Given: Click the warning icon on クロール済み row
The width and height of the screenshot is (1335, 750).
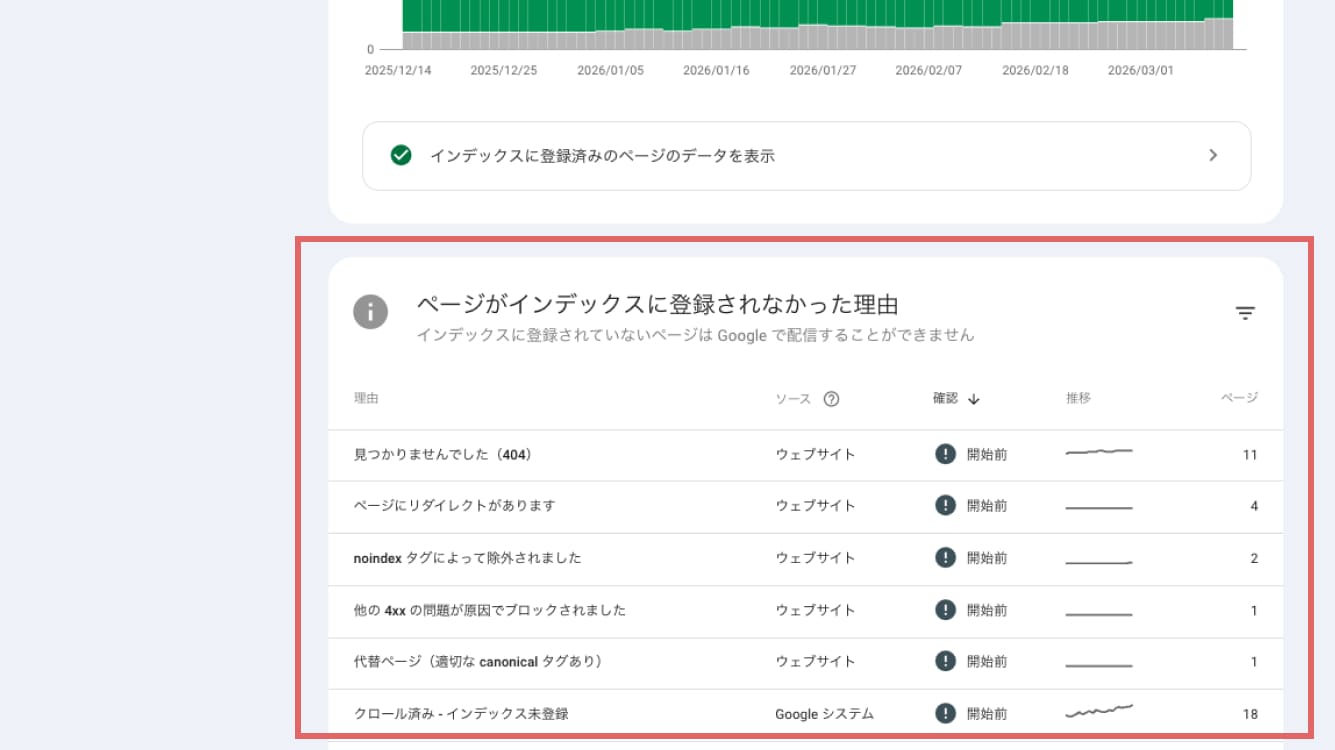Looking at the screenshot, I should pyautogui.click(x=945, y=714).
